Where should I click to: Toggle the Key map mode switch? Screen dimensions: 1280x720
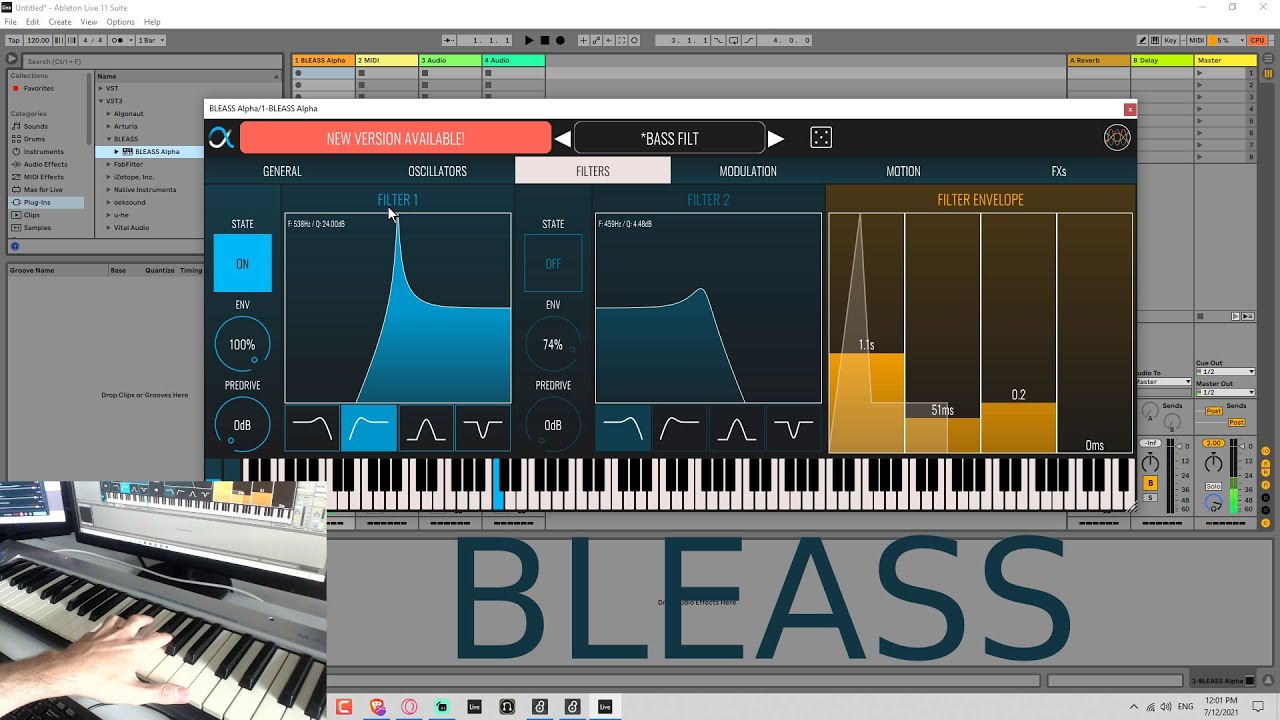1169,40
